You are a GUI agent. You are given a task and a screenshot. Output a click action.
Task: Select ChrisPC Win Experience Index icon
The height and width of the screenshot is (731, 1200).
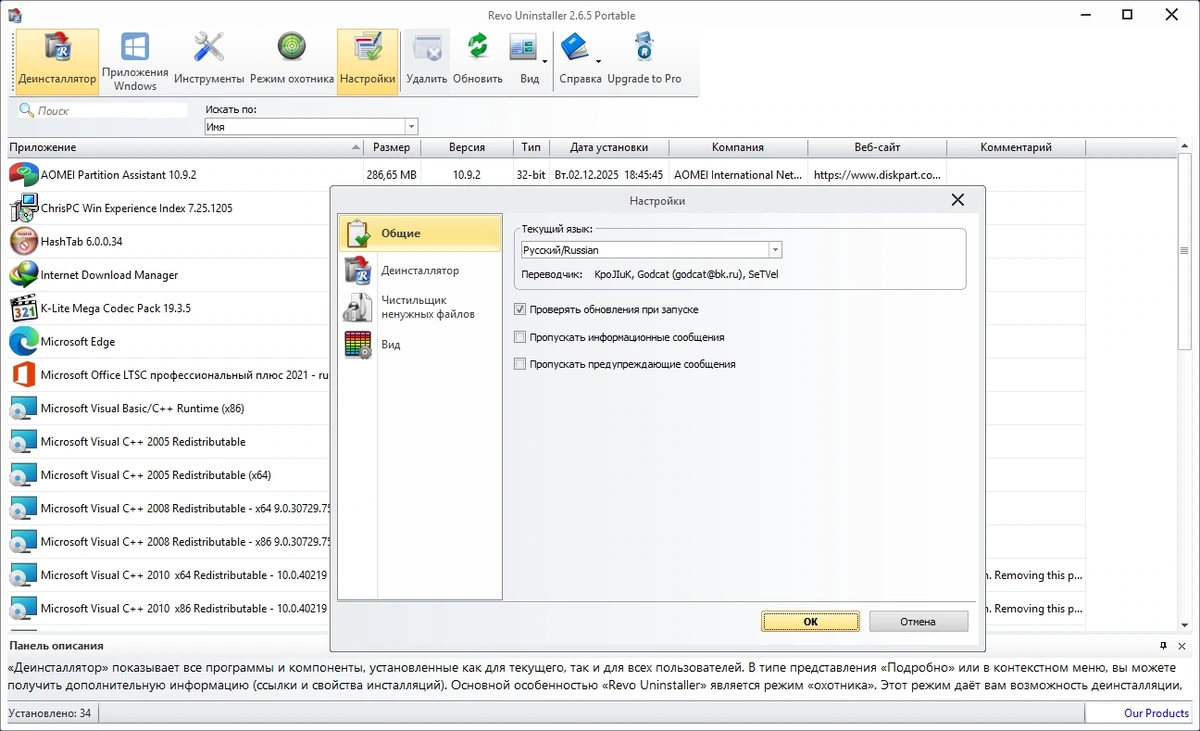24,208
